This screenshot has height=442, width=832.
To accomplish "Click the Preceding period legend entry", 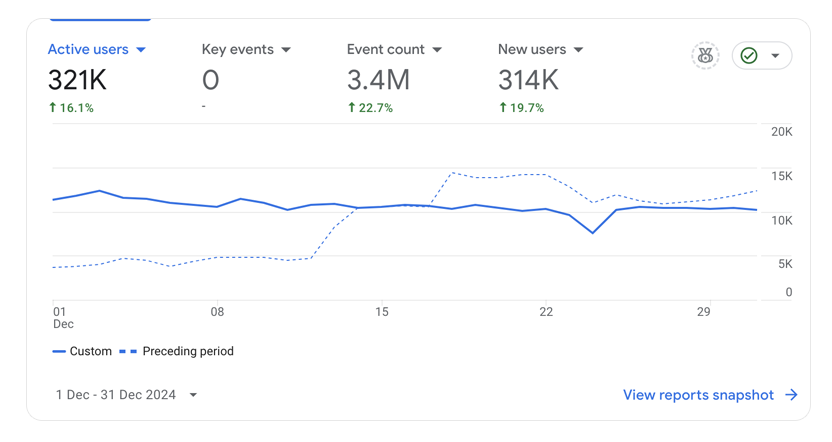I will pyautogui.click(x=177, y=351).
